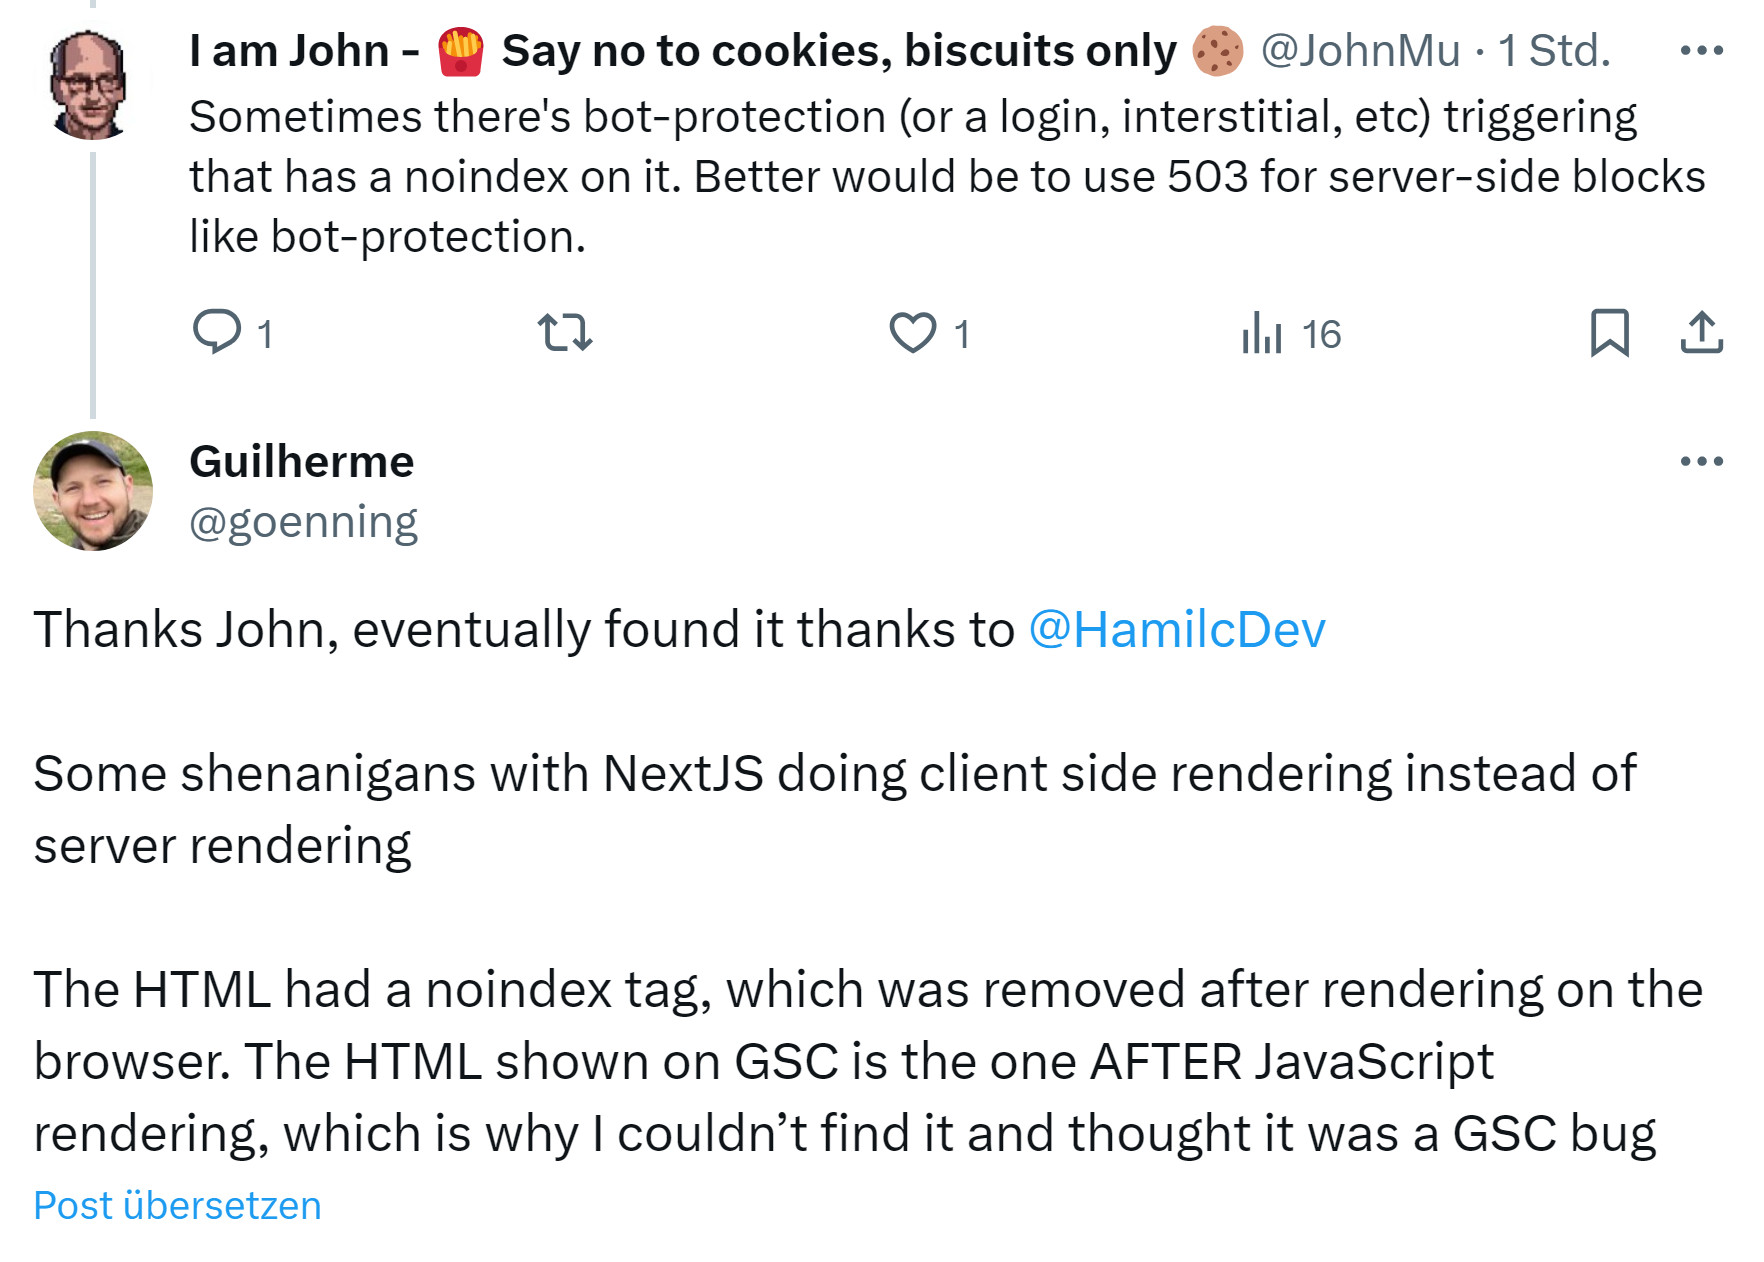Click John's tweet text about 503 blocks
The image size is (1764, 1262).
click(x=946, y=177)
